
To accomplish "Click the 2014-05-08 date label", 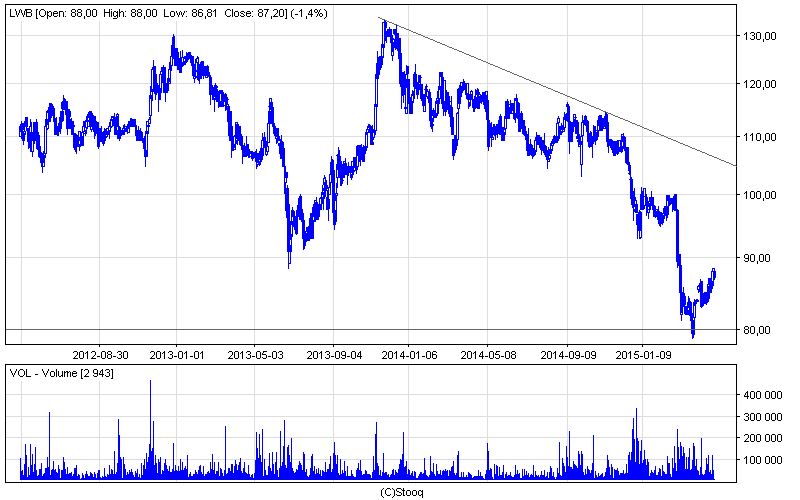I will tap(488, 355).
